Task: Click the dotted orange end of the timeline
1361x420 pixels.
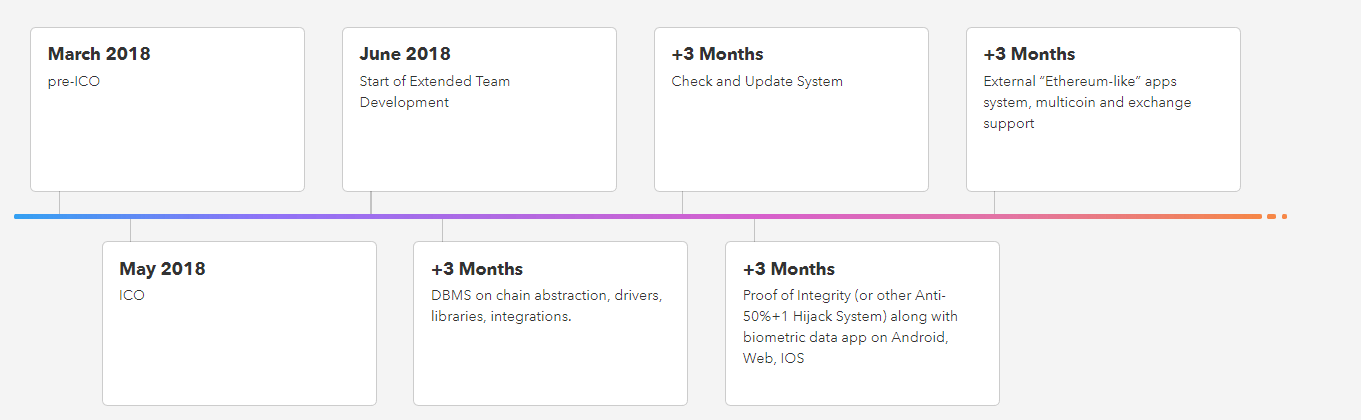Action: coord(1277,216)
